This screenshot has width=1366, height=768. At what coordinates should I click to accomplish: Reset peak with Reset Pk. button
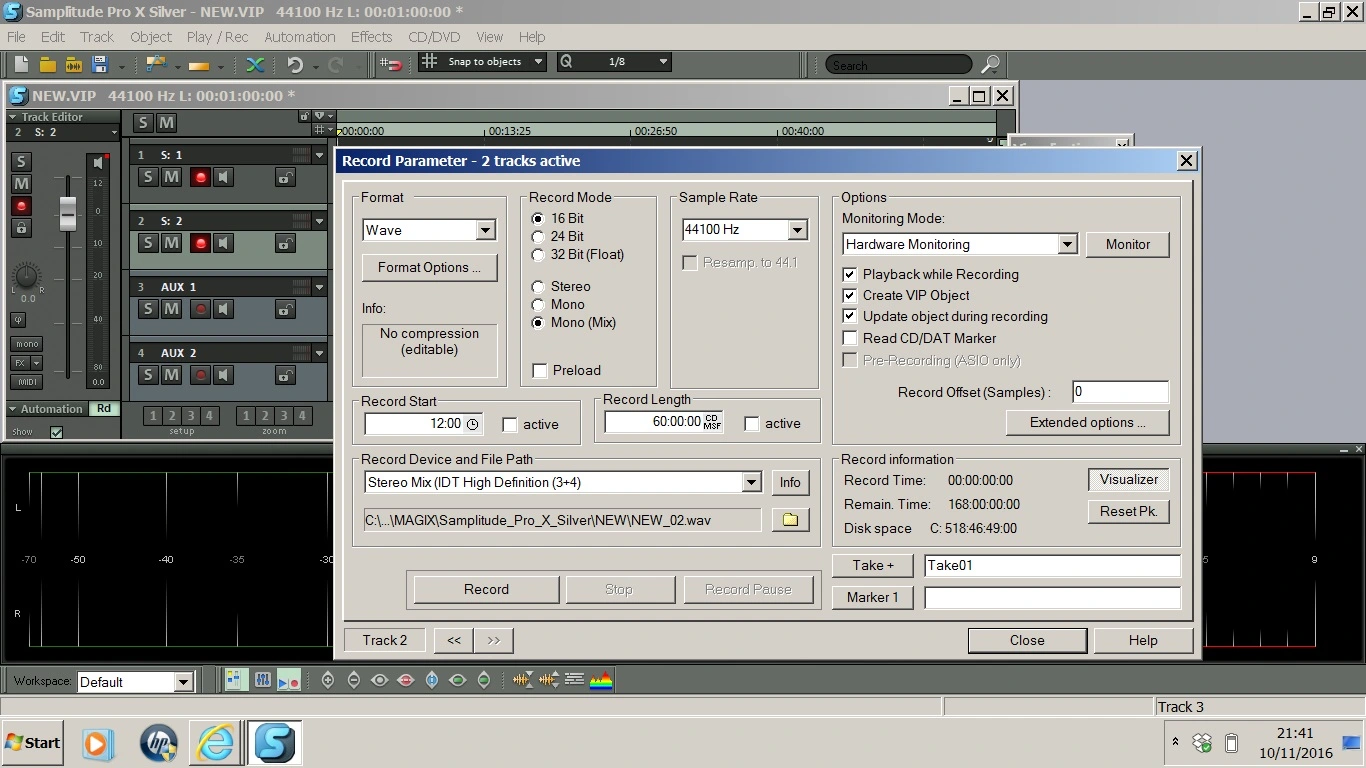(1128, 511)
